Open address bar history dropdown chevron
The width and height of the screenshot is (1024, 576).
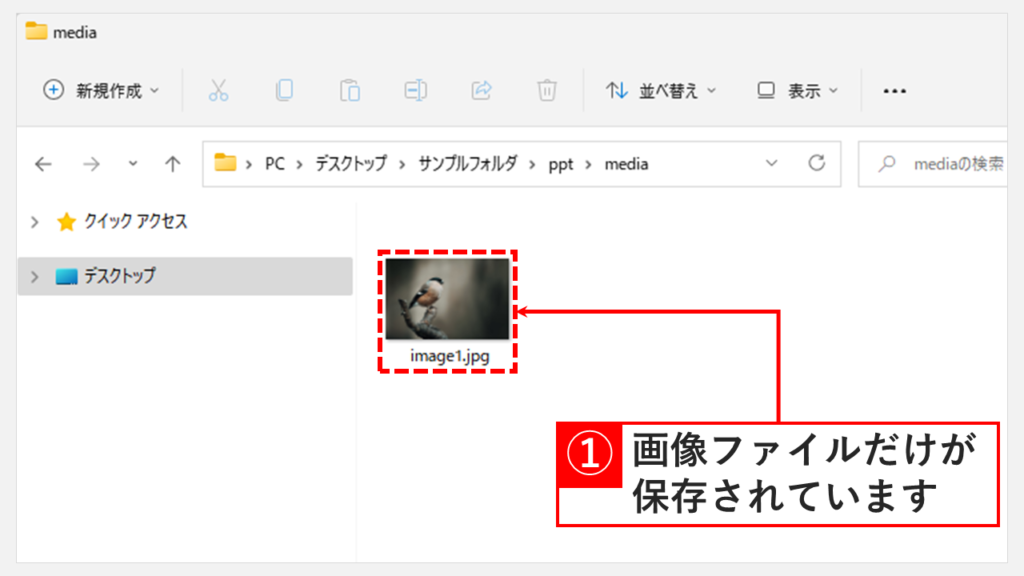[x=771, y=164]
